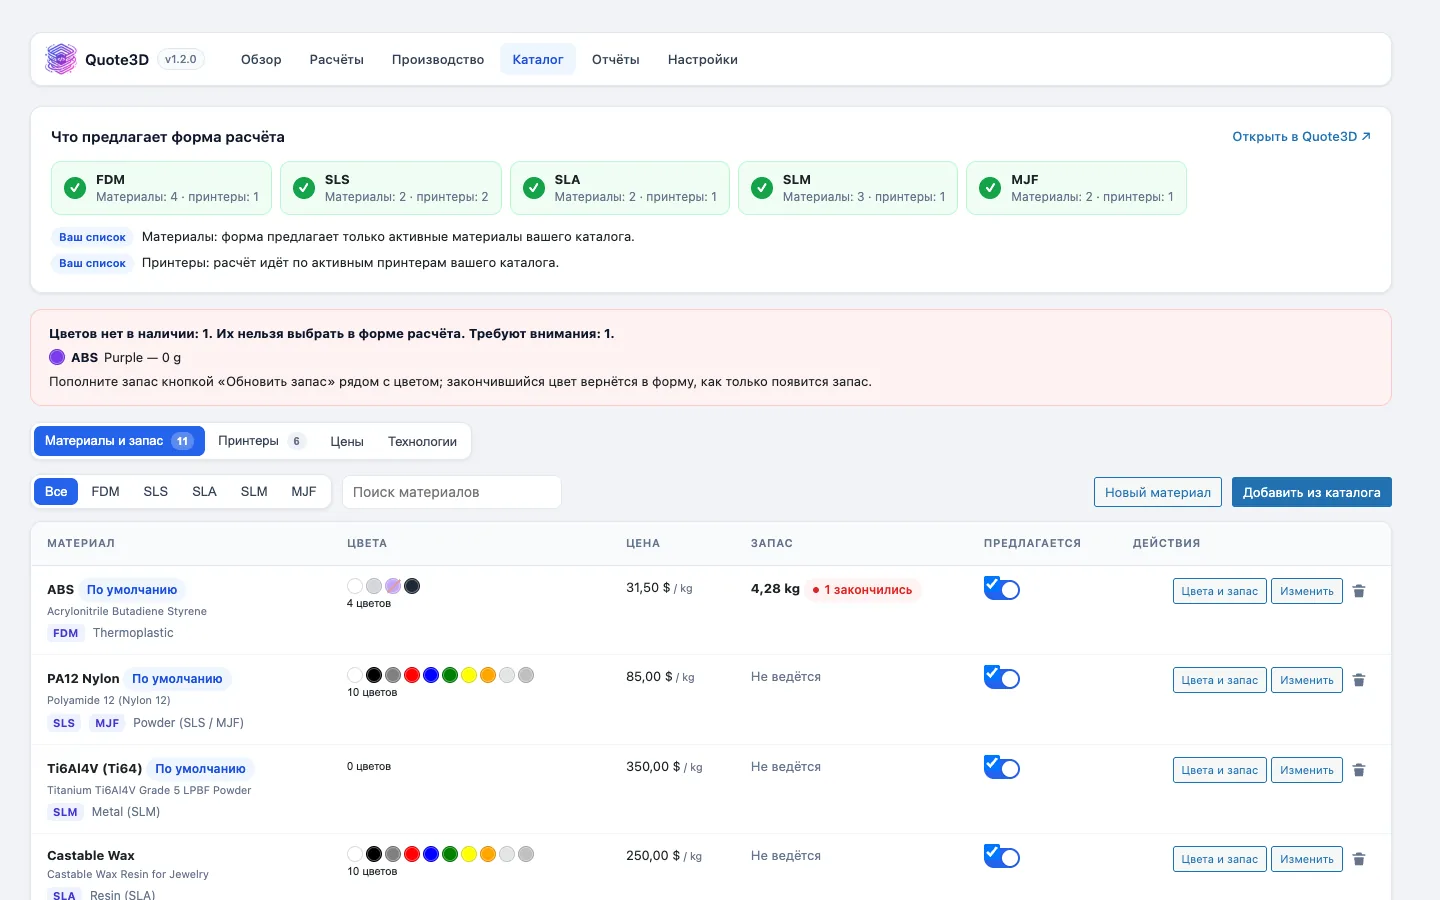Filter materials by SLS

pyautogui.click(x=155, y=491)
